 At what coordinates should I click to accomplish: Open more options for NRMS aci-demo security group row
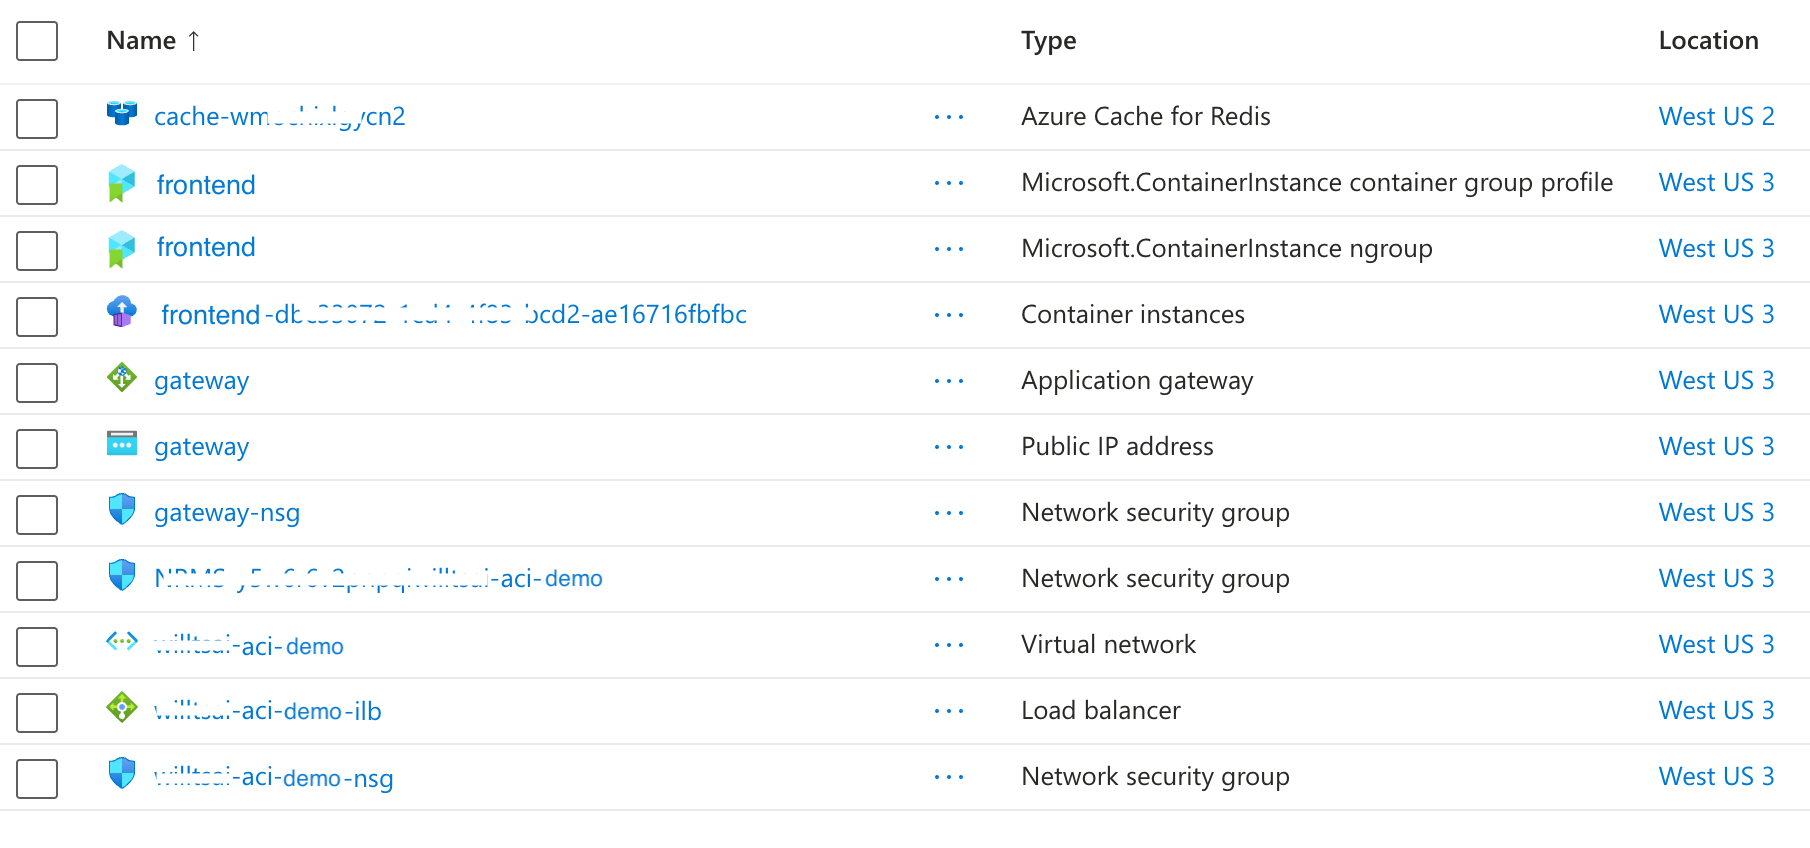pos(948,579)
